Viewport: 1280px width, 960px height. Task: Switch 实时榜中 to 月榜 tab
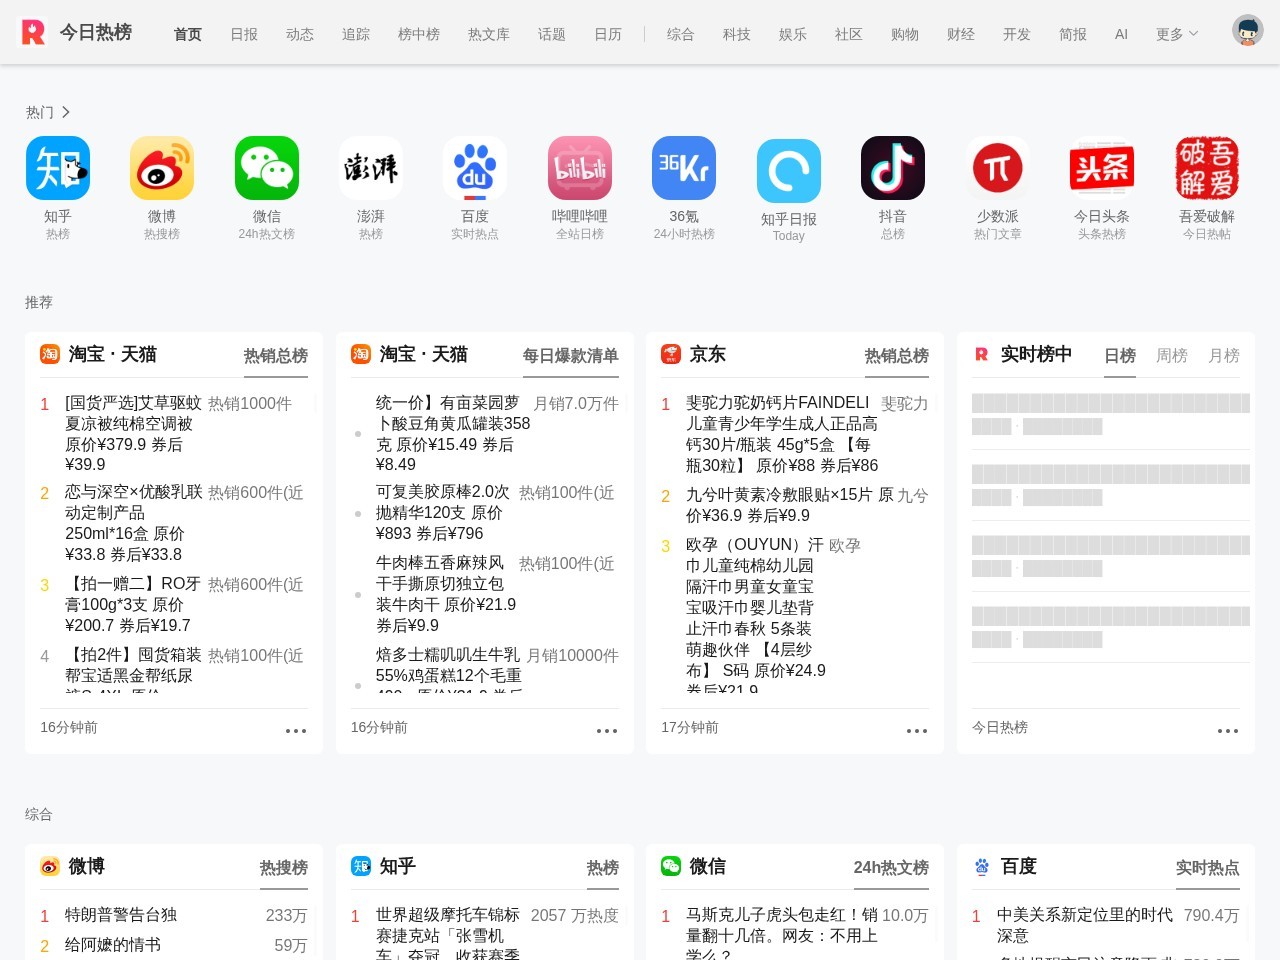click(1224, 356)
